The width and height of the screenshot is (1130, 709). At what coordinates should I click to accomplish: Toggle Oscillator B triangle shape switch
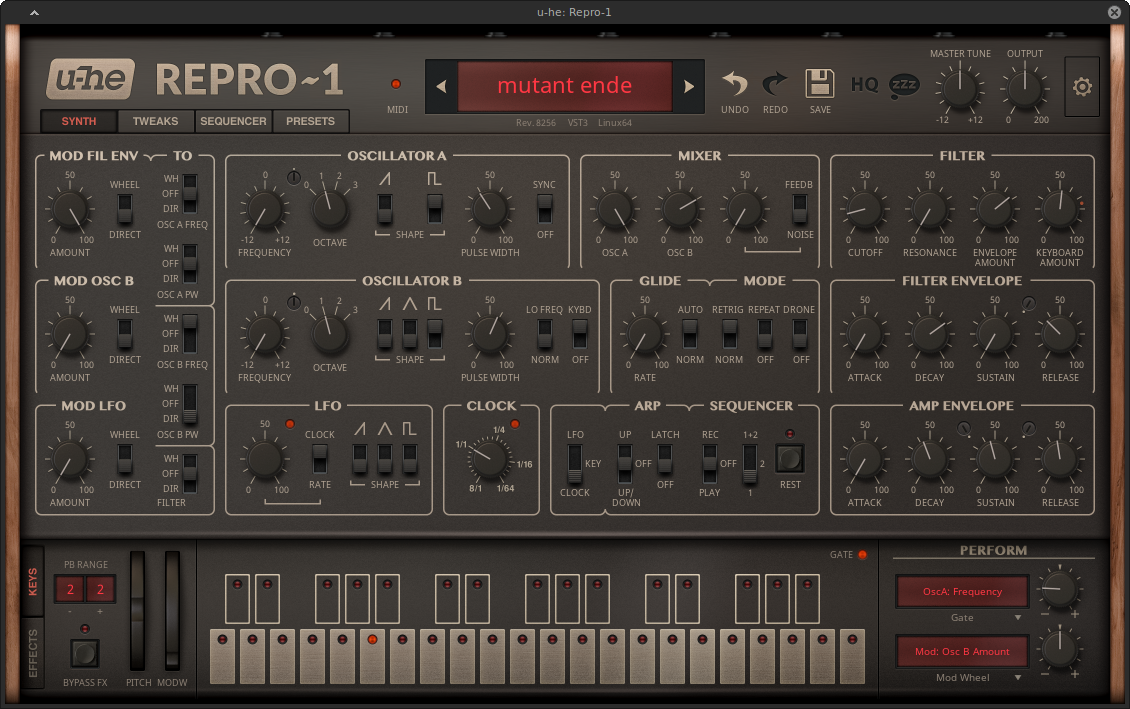(x=409, y=334)
